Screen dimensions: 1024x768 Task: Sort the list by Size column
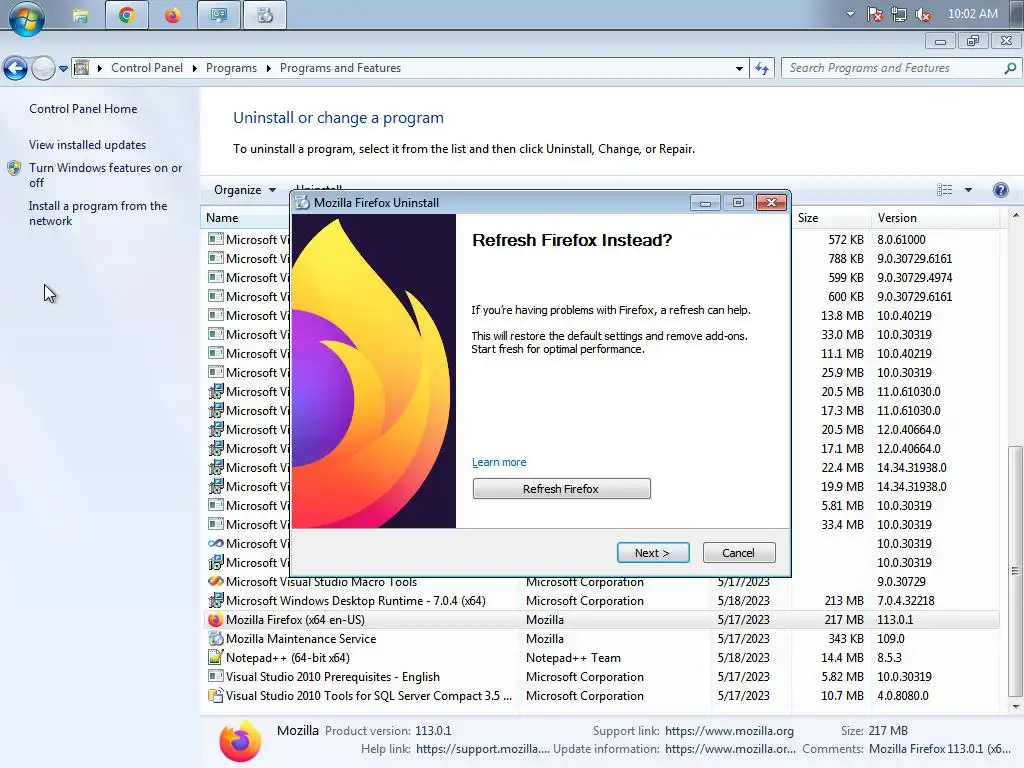tap(808, 218)
